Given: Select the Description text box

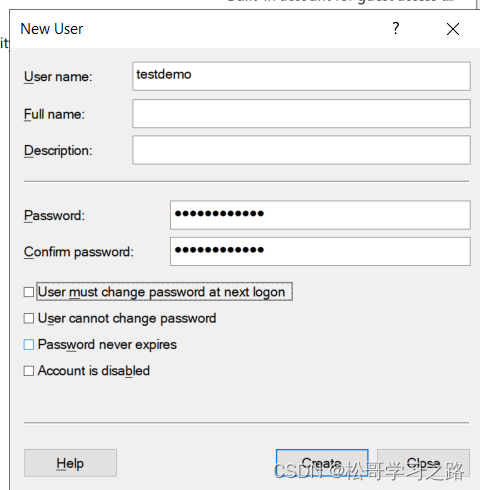Looking at the screenshot, I should (x=301, y=150).
